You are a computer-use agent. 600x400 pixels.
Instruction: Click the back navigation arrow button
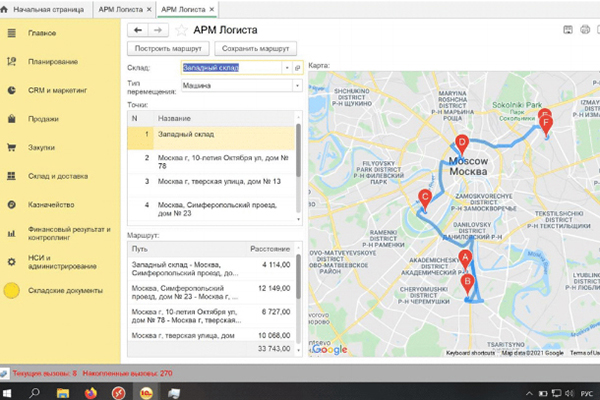(139, 30)
